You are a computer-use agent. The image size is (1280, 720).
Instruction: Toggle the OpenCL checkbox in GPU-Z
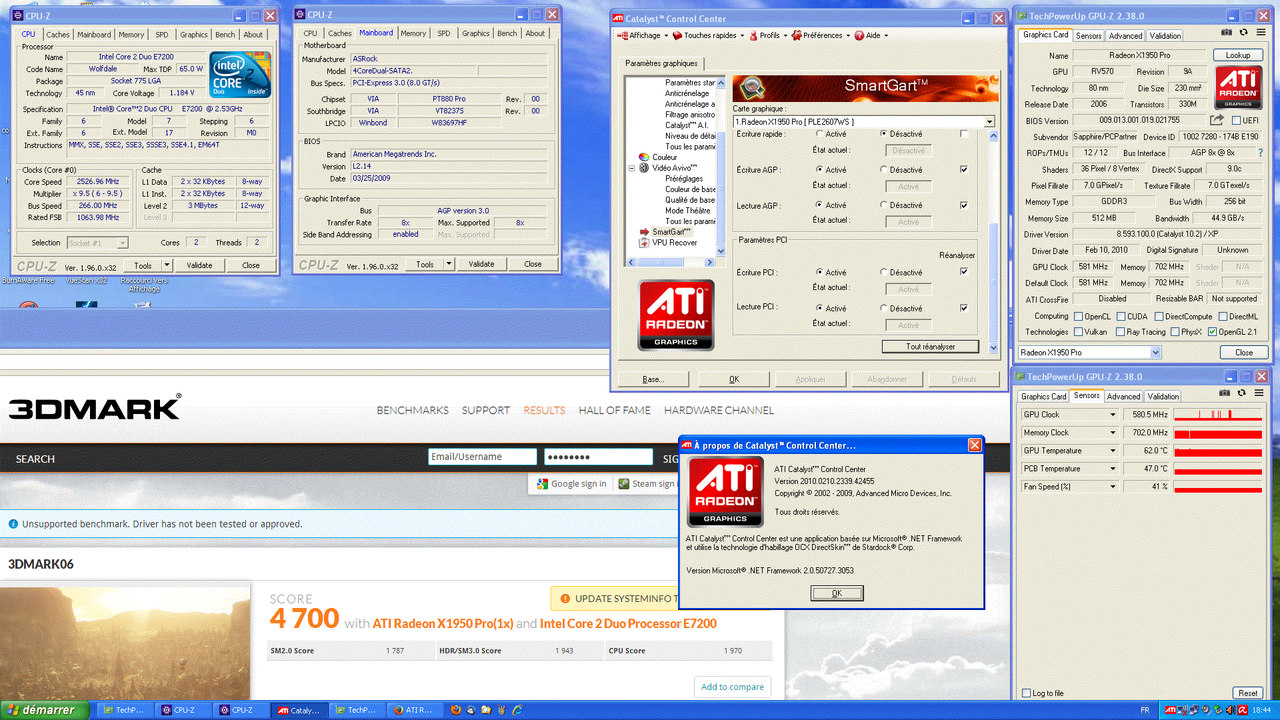coord(1078,316)
